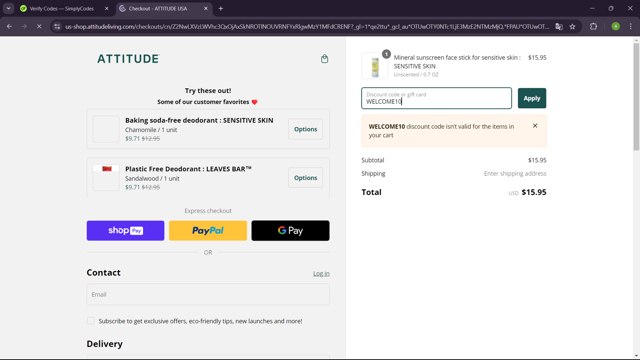Stop loading the checkout page
The image size is (640, 360).
click(39, 27)
